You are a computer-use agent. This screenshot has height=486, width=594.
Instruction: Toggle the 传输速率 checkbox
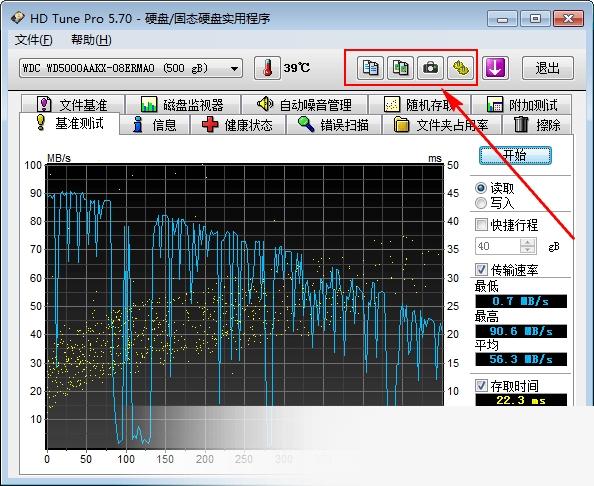(481, 270)
